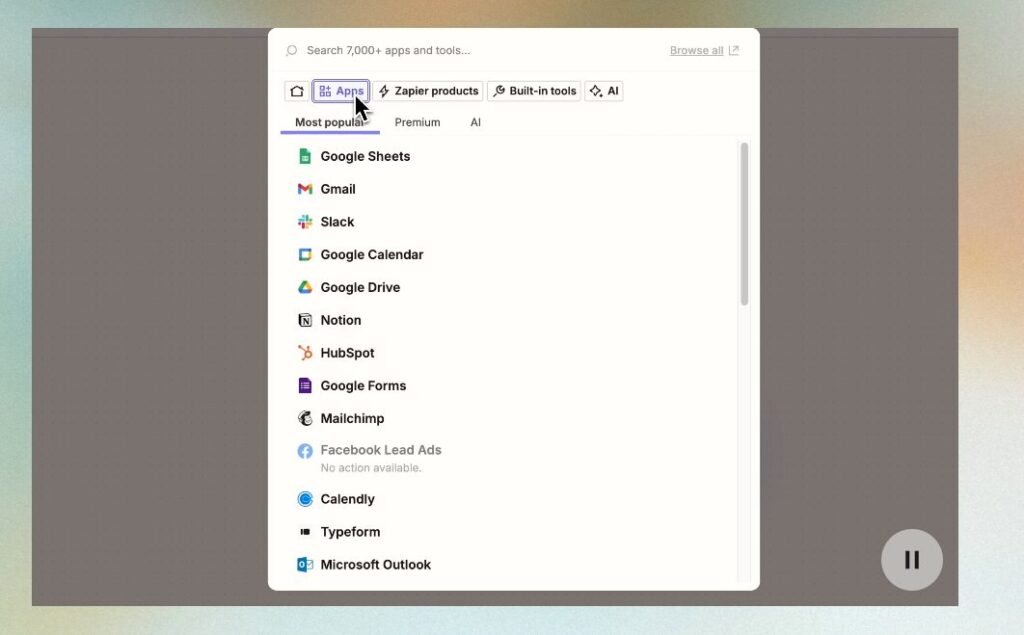
Task: Select the Zapier products filter
Action: pos(428,91)
